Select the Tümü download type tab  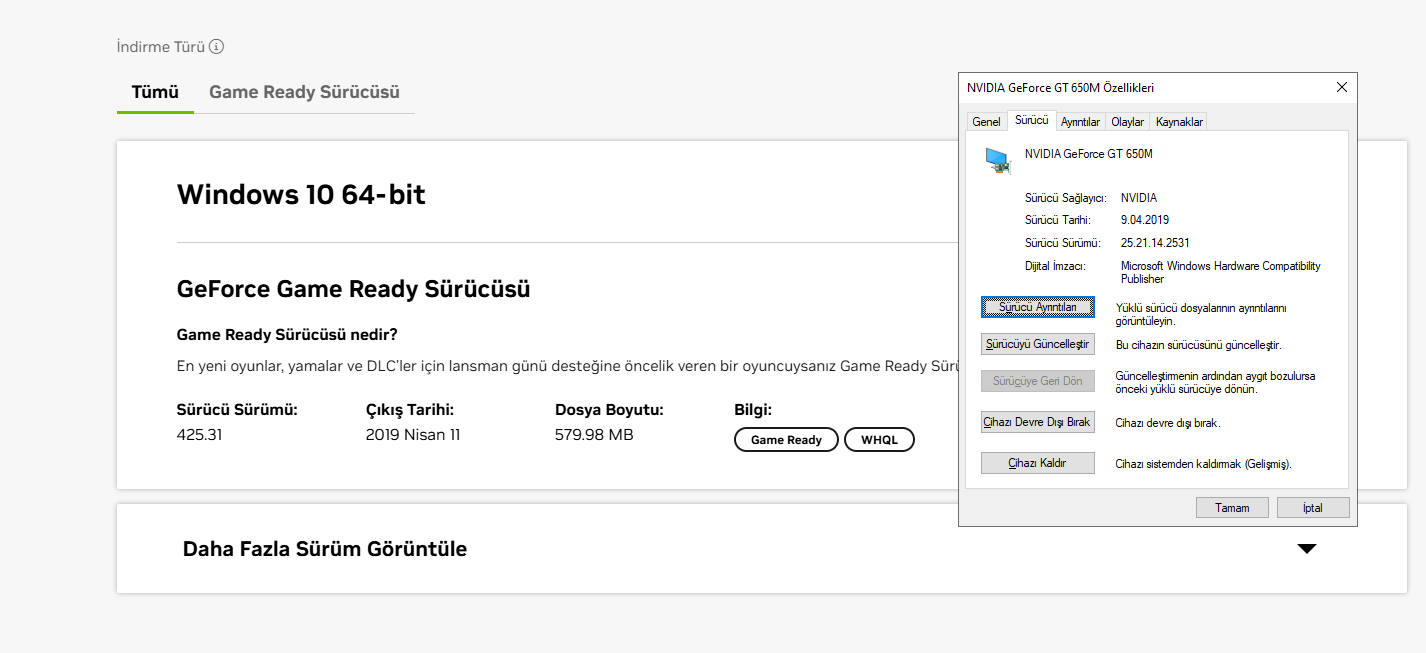155,92
